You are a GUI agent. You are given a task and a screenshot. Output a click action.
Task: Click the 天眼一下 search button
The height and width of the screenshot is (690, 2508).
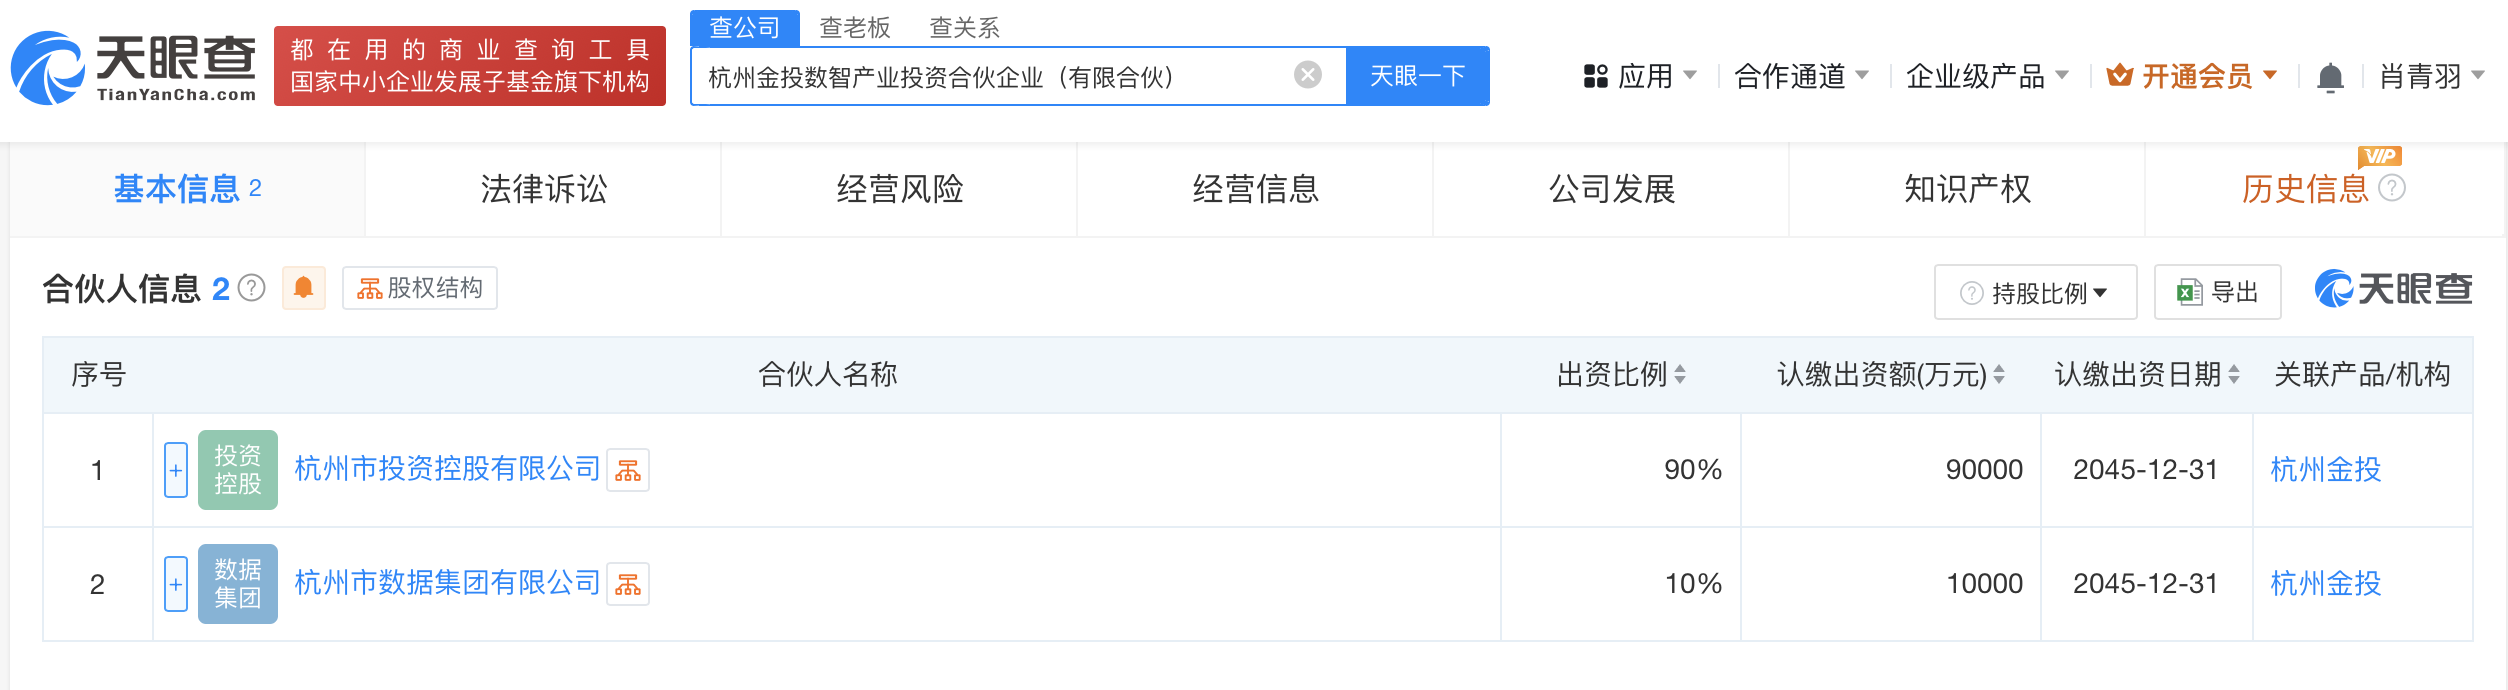pos(1417,76)
